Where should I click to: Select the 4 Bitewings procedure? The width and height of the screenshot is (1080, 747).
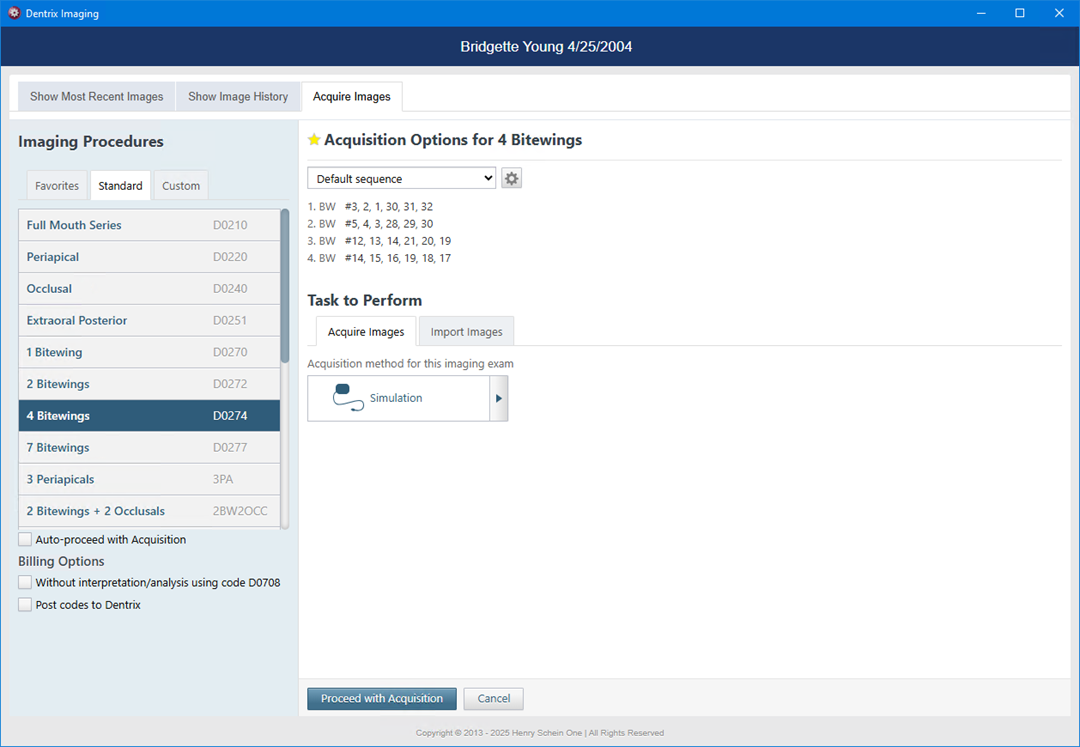(x=149, y=416)
